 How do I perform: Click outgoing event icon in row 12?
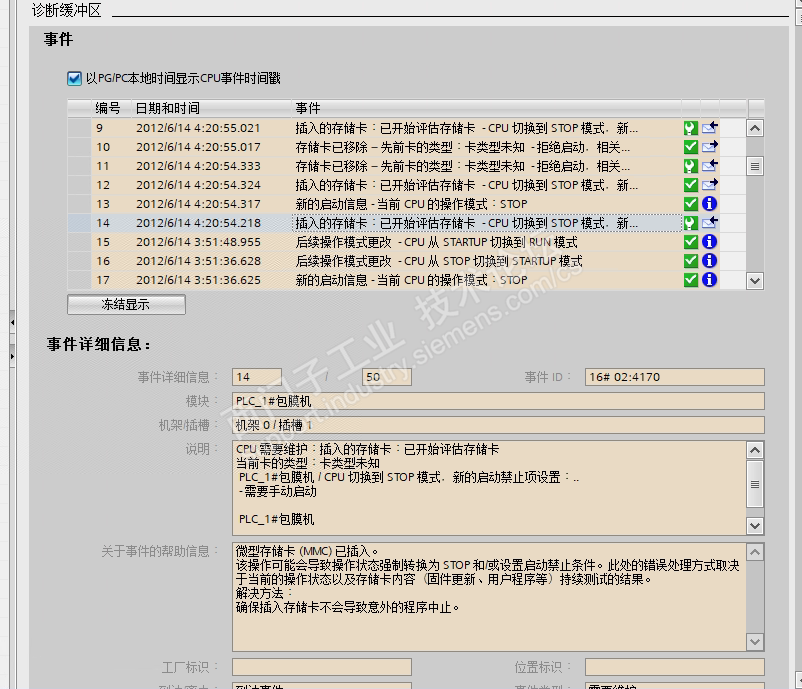tap(709, 185)
